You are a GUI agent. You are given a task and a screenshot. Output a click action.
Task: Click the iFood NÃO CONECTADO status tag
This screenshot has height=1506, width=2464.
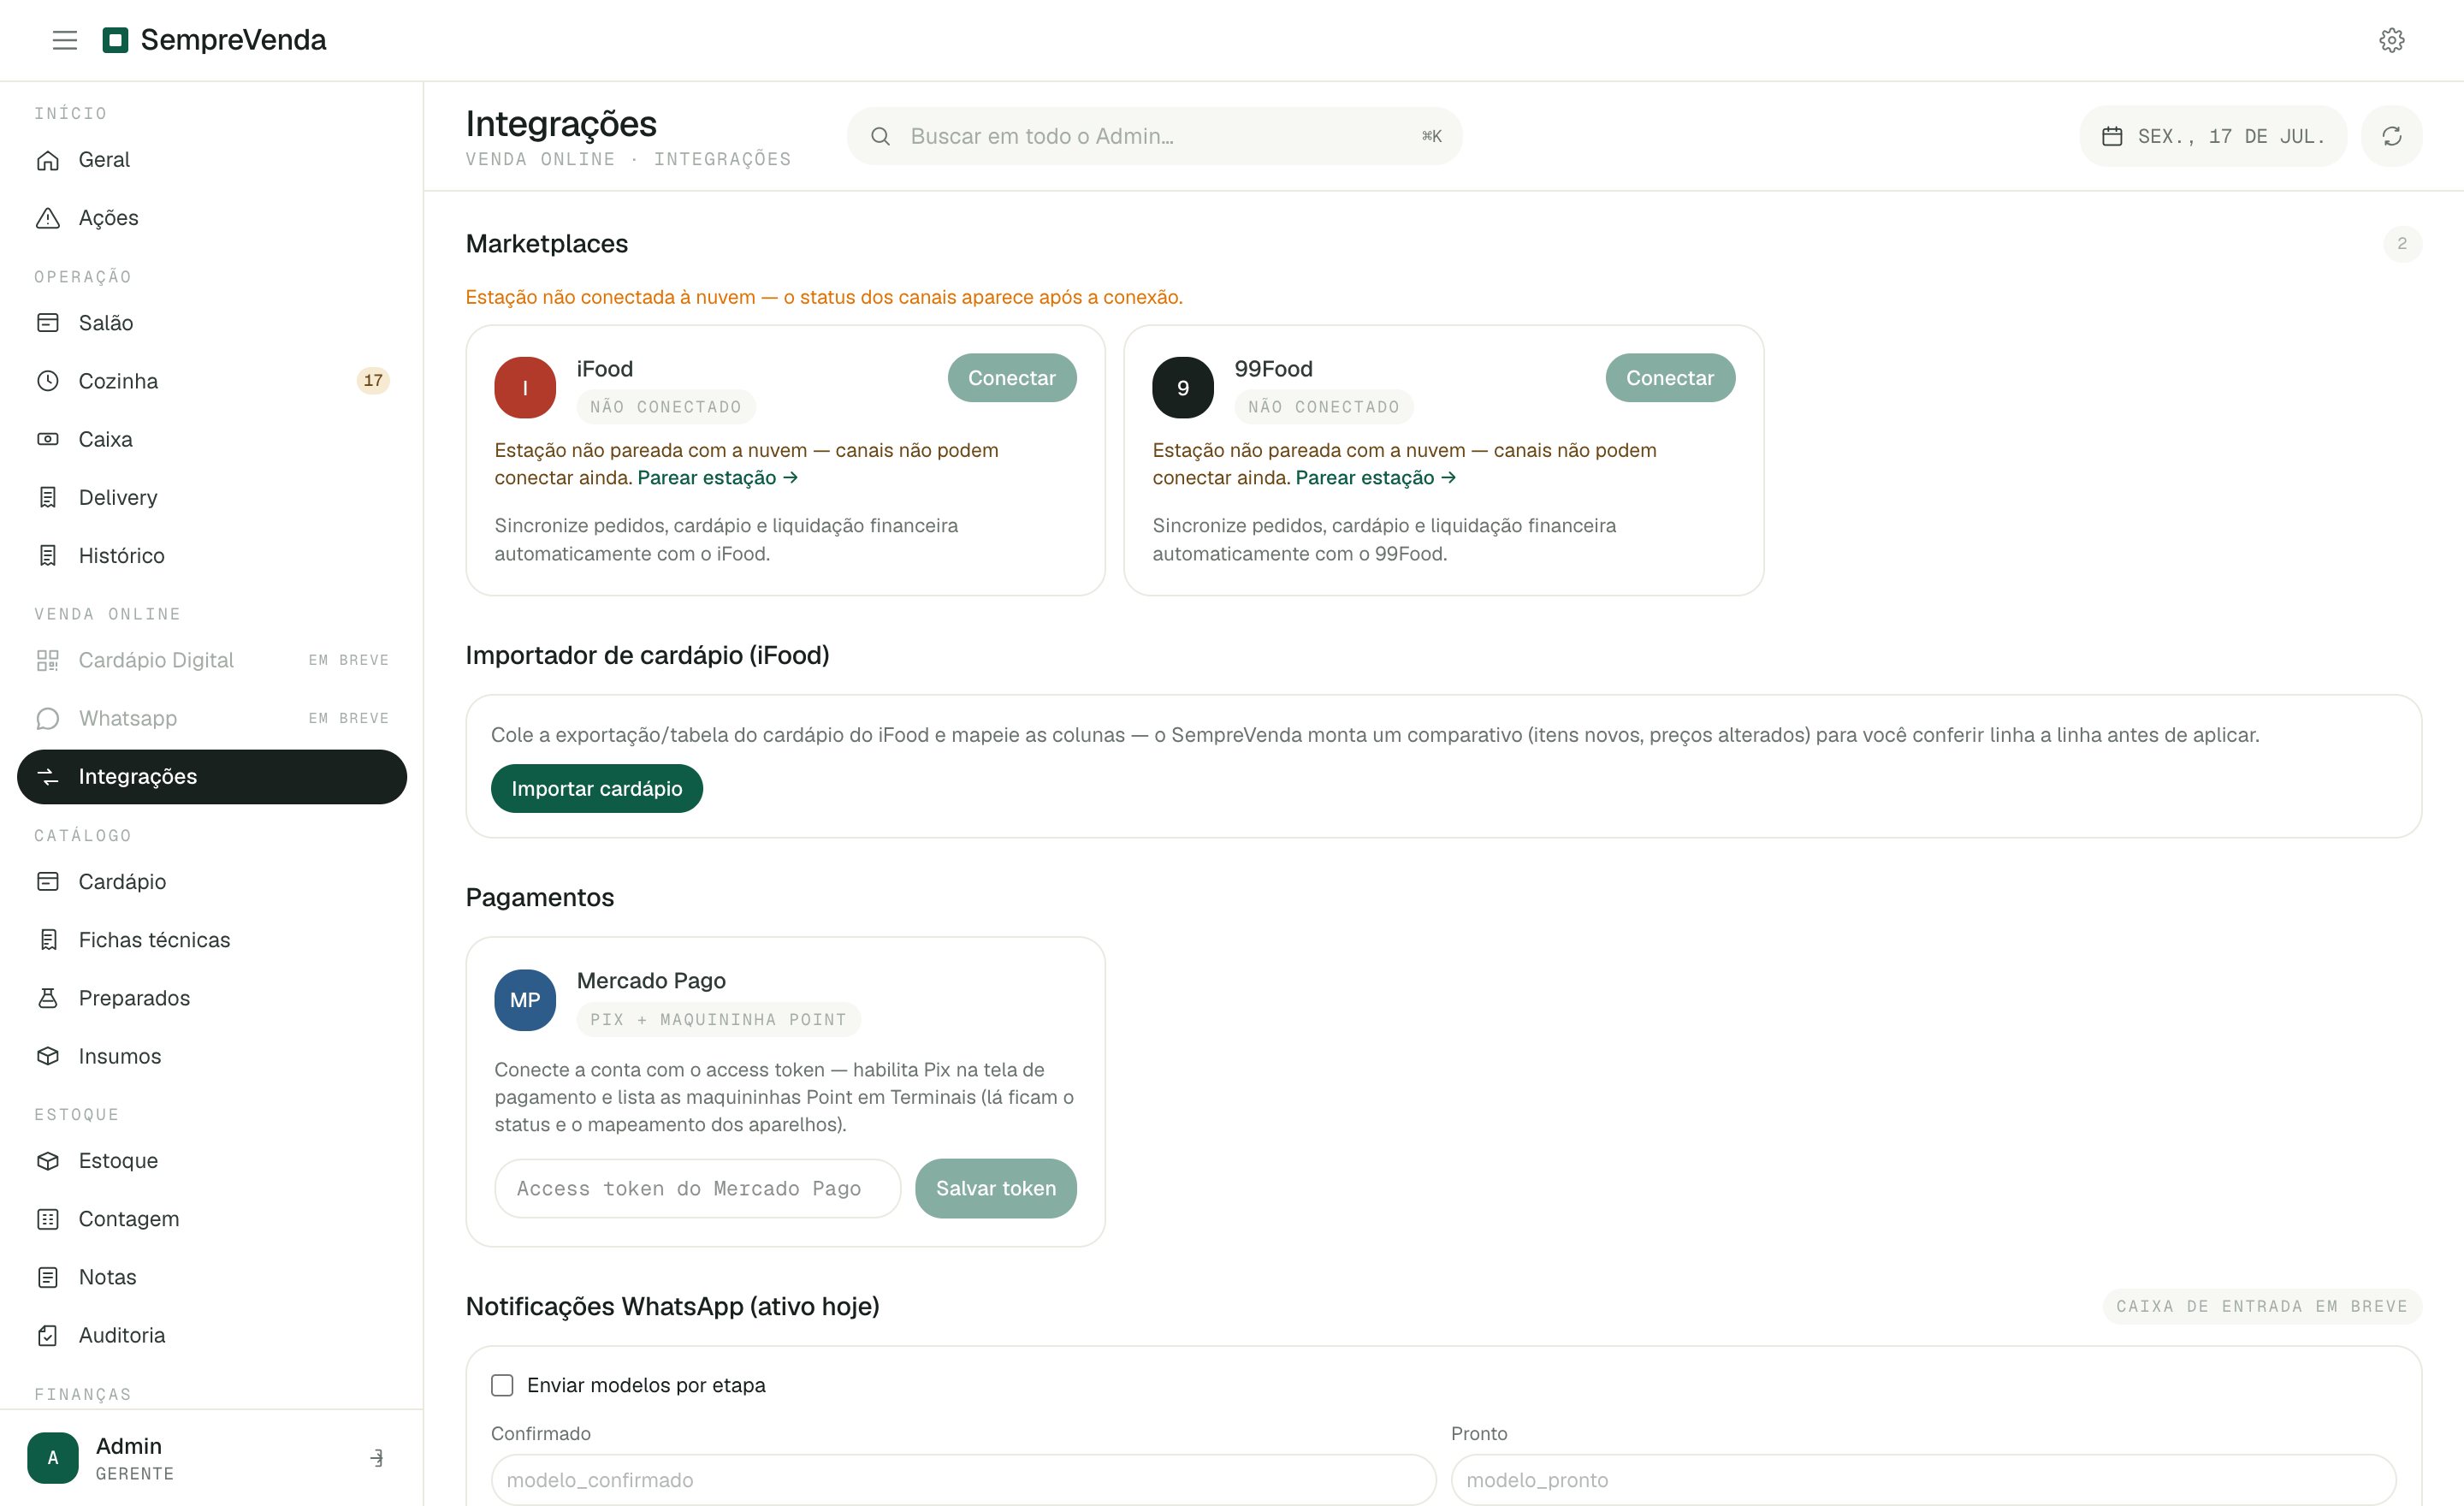pyautogui.click(x=666, y=407)
